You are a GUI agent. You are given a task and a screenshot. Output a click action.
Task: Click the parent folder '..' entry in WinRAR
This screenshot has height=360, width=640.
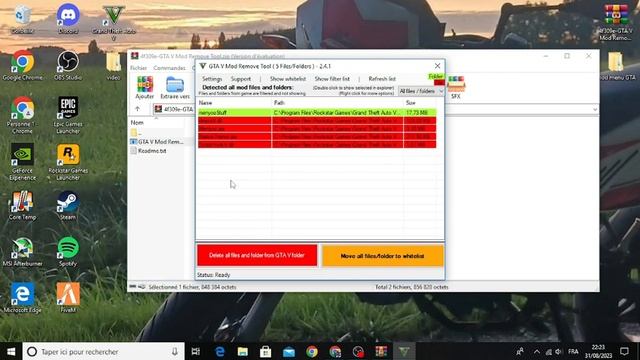pos(136,133)
